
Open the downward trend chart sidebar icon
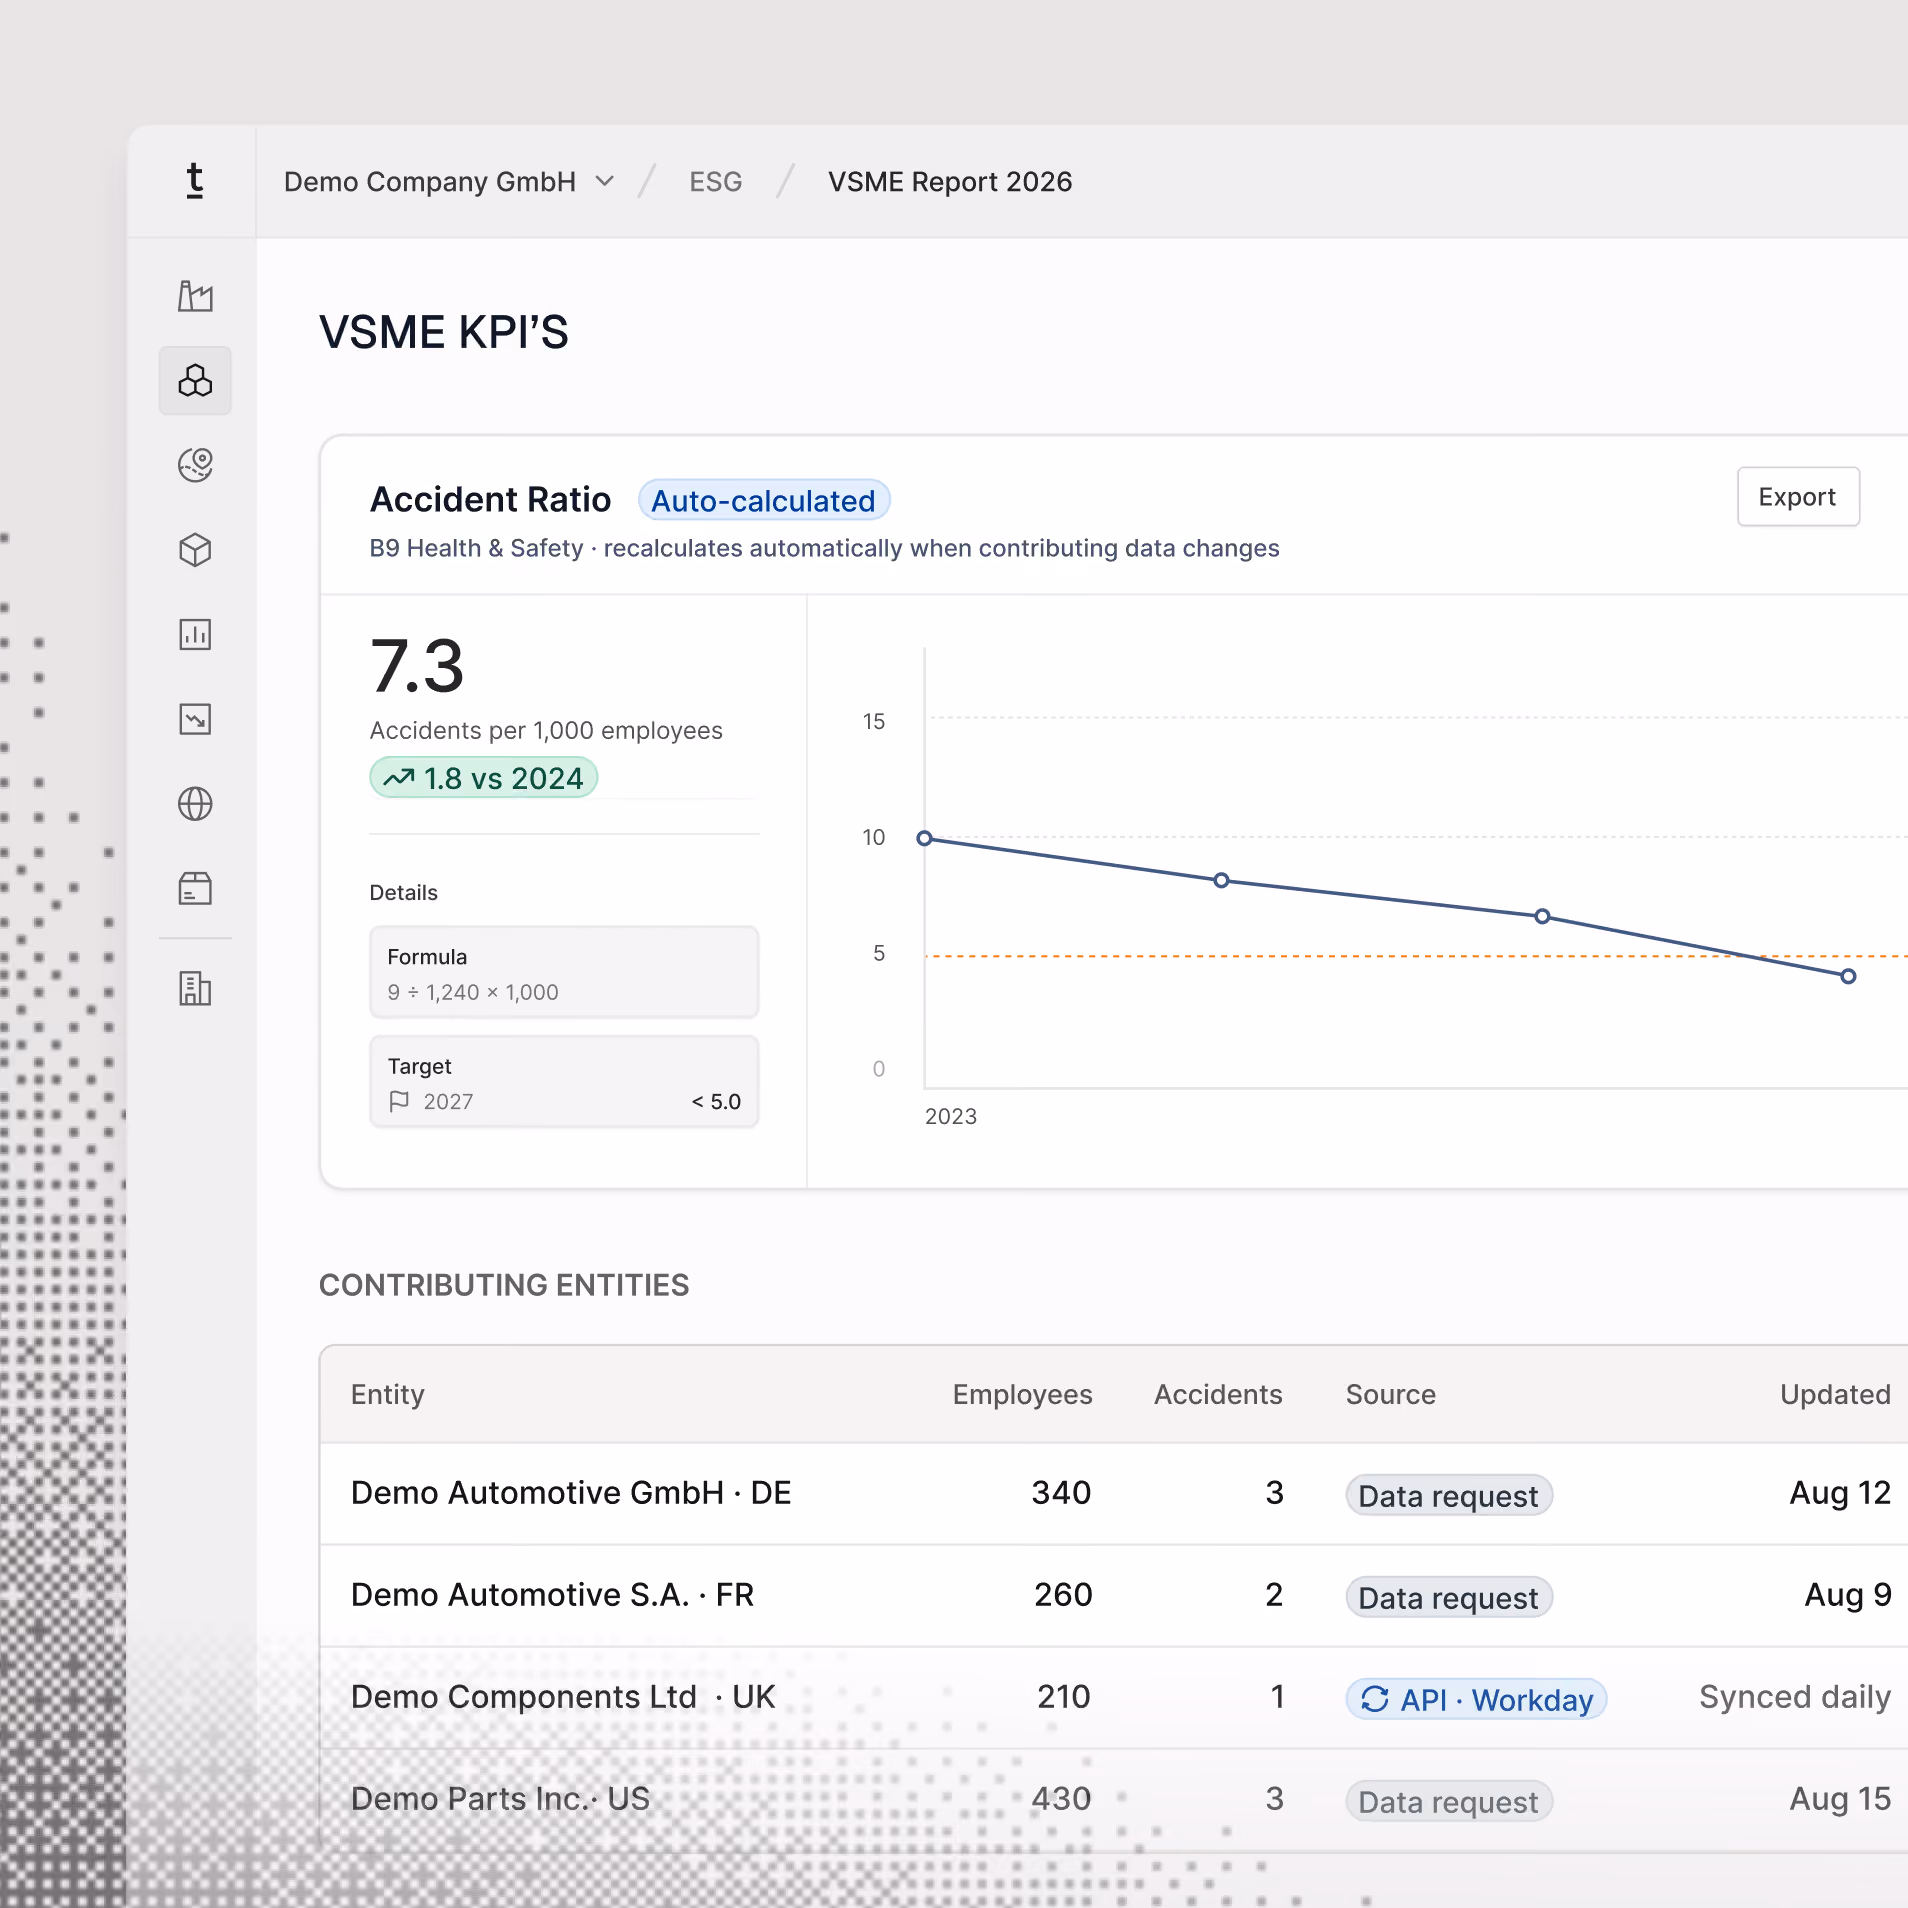[195, 719]
